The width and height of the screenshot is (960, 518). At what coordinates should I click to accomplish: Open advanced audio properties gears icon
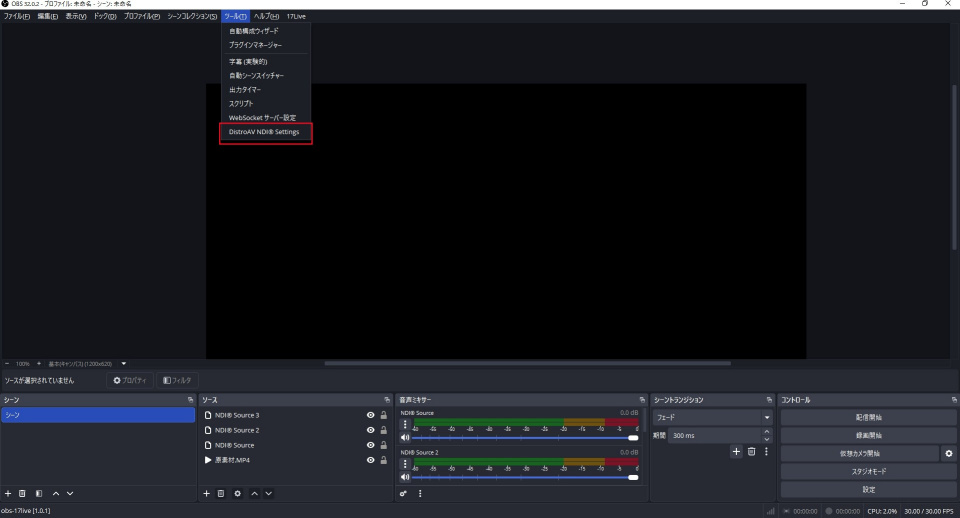click(x=403, y=493)
